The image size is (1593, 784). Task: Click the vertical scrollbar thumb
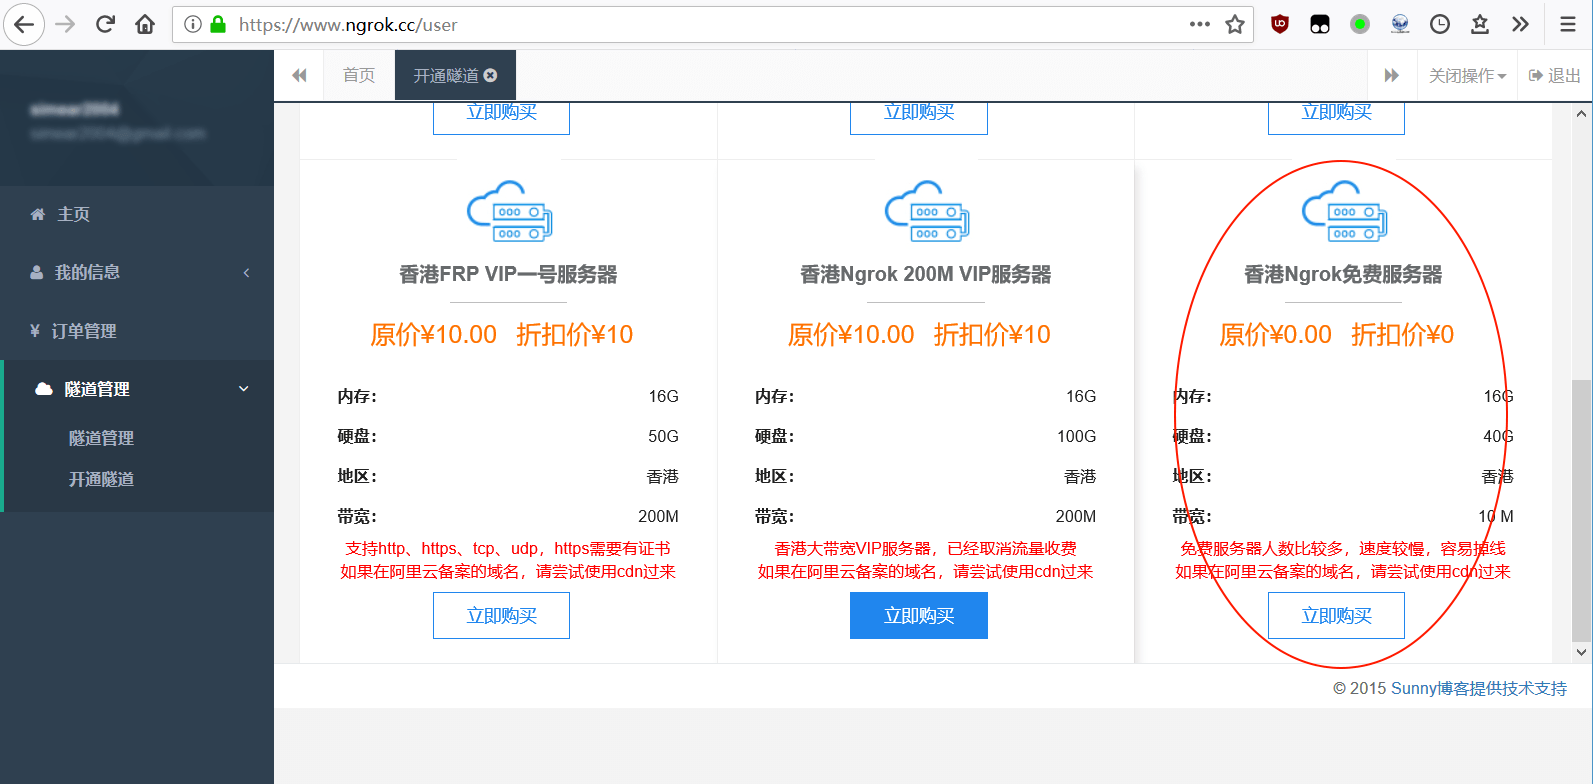[1581, 510]
